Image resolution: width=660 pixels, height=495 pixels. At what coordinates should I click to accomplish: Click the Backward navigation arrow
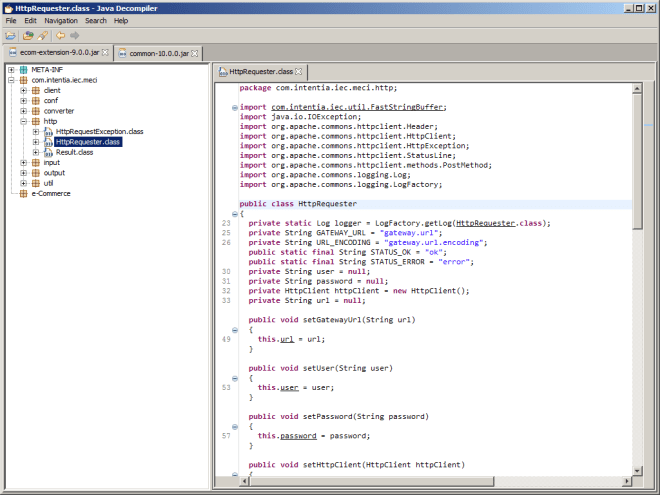[60, 35]
